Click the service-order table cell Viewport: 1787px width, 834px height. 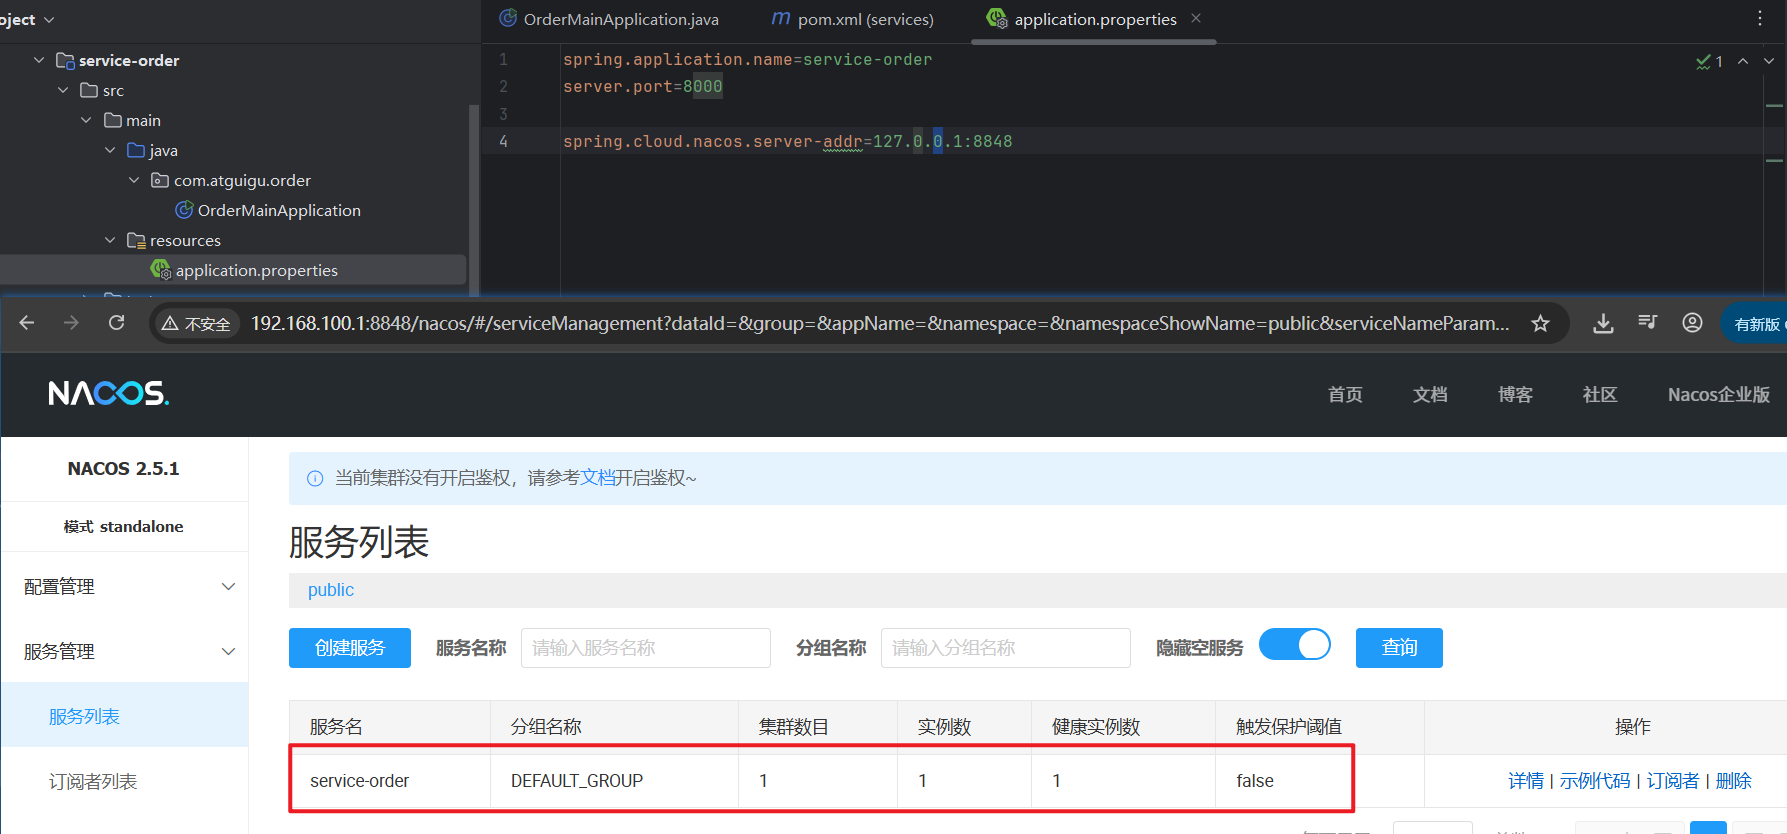coord(390,781)
